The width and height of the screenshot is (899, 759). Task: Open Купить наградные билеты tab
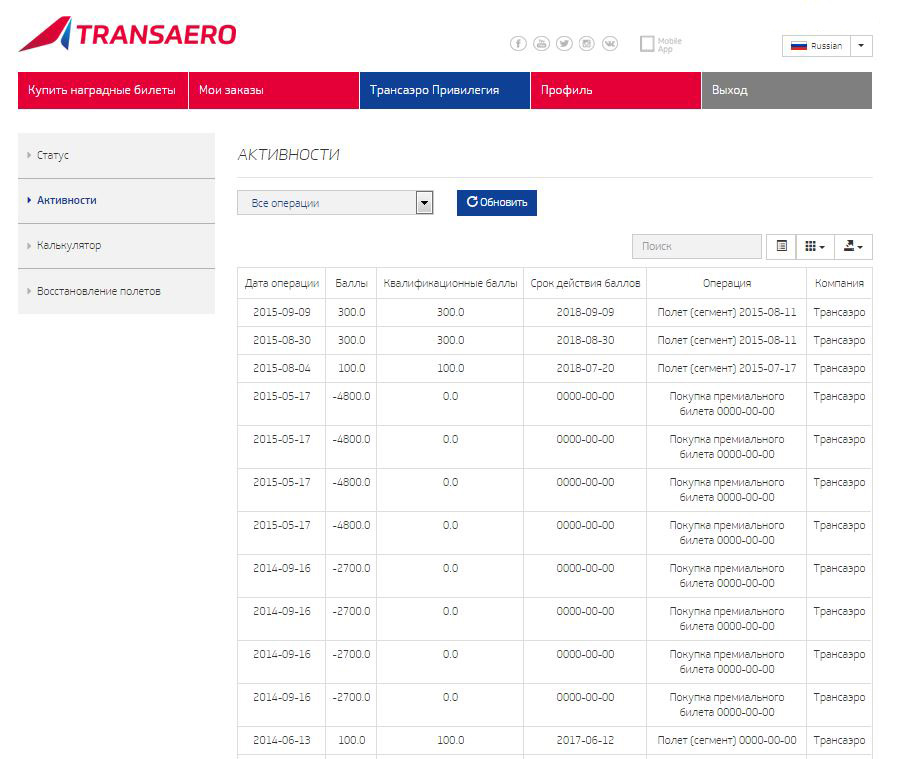coord(103,90)
